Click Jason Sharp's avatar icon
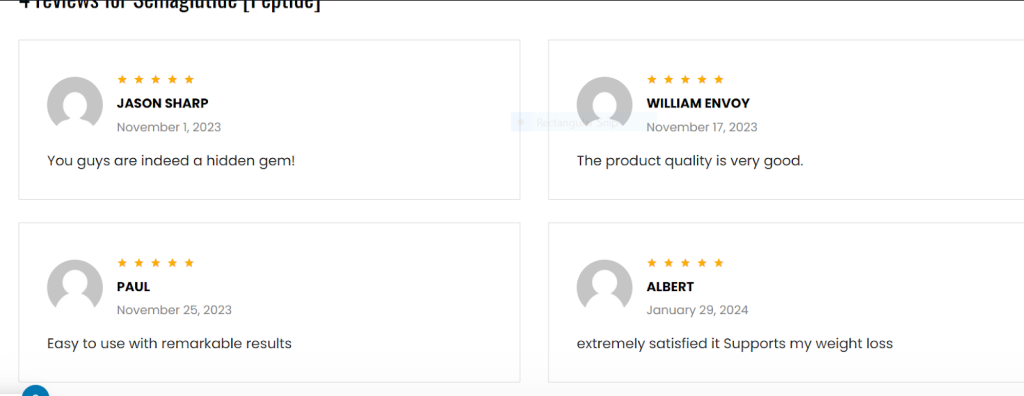1024x396 pixels. point(74,104)
